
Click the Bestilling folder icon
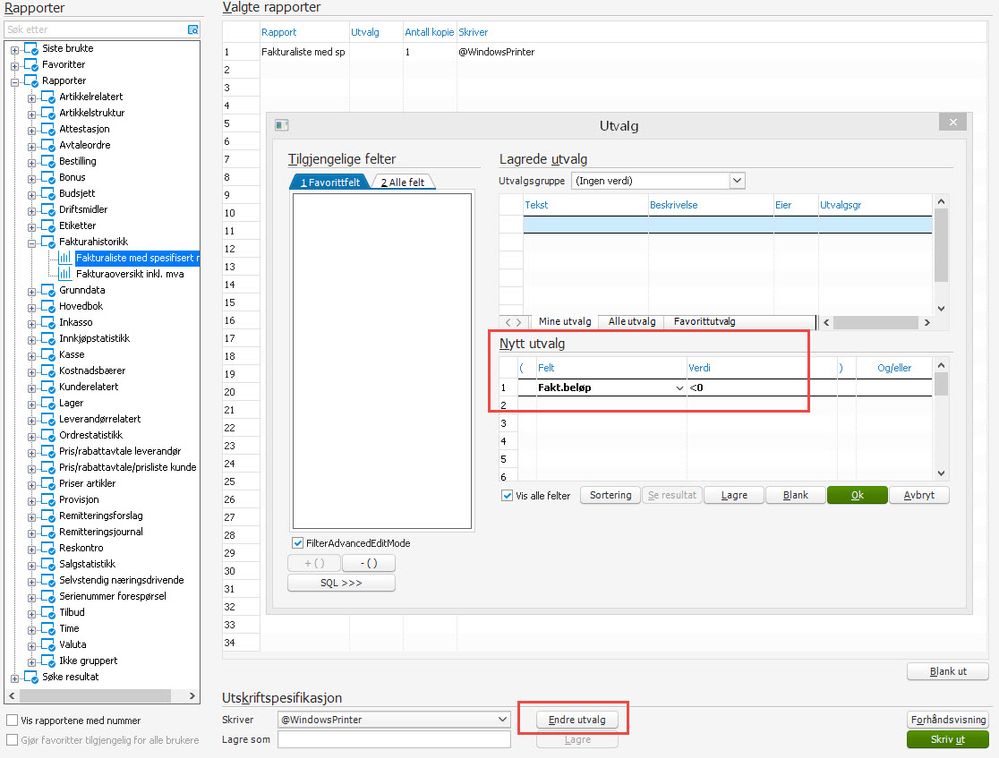click(48, 161)
